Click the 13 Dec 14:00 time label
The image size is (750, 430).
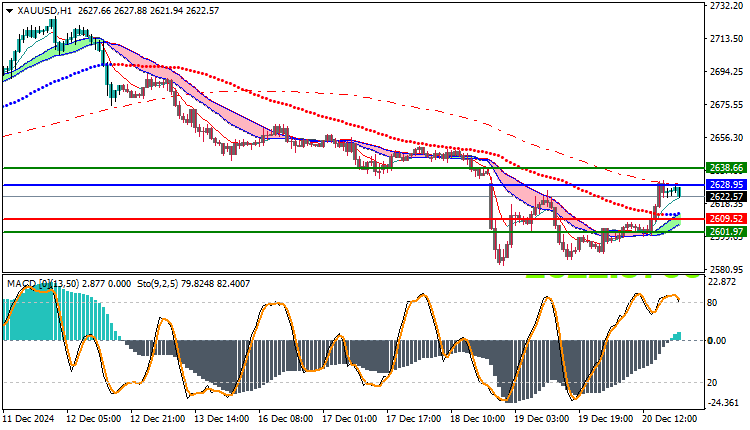tap(221, 419)
